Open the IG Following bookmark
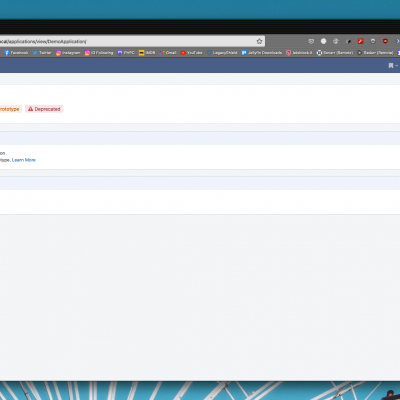This screenshot has width=400, height=400. point(99,53)
